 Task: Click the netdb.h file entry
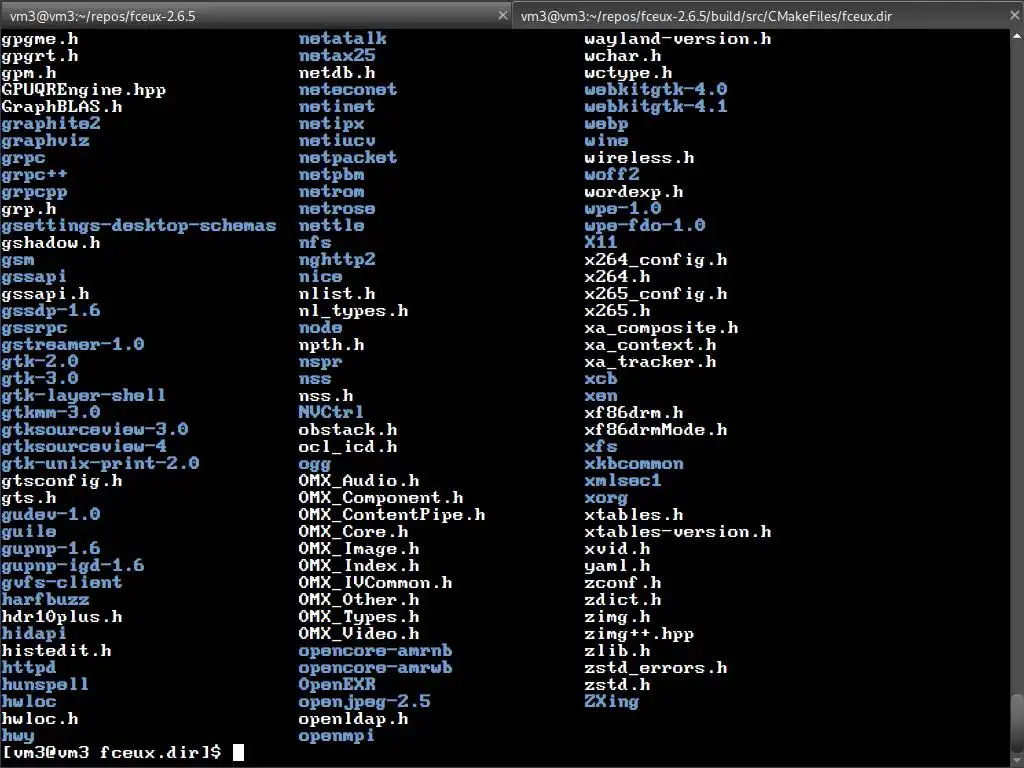click(x=337, y=73)
